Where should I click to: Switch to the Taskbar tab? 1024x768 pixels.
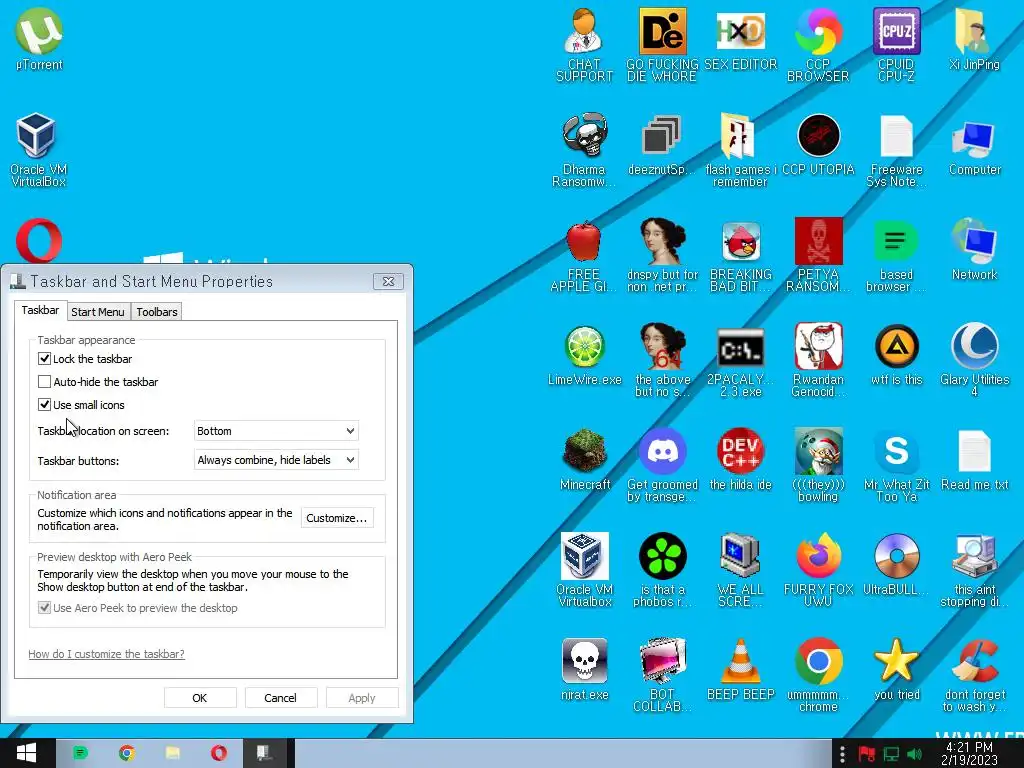(40, 310)
